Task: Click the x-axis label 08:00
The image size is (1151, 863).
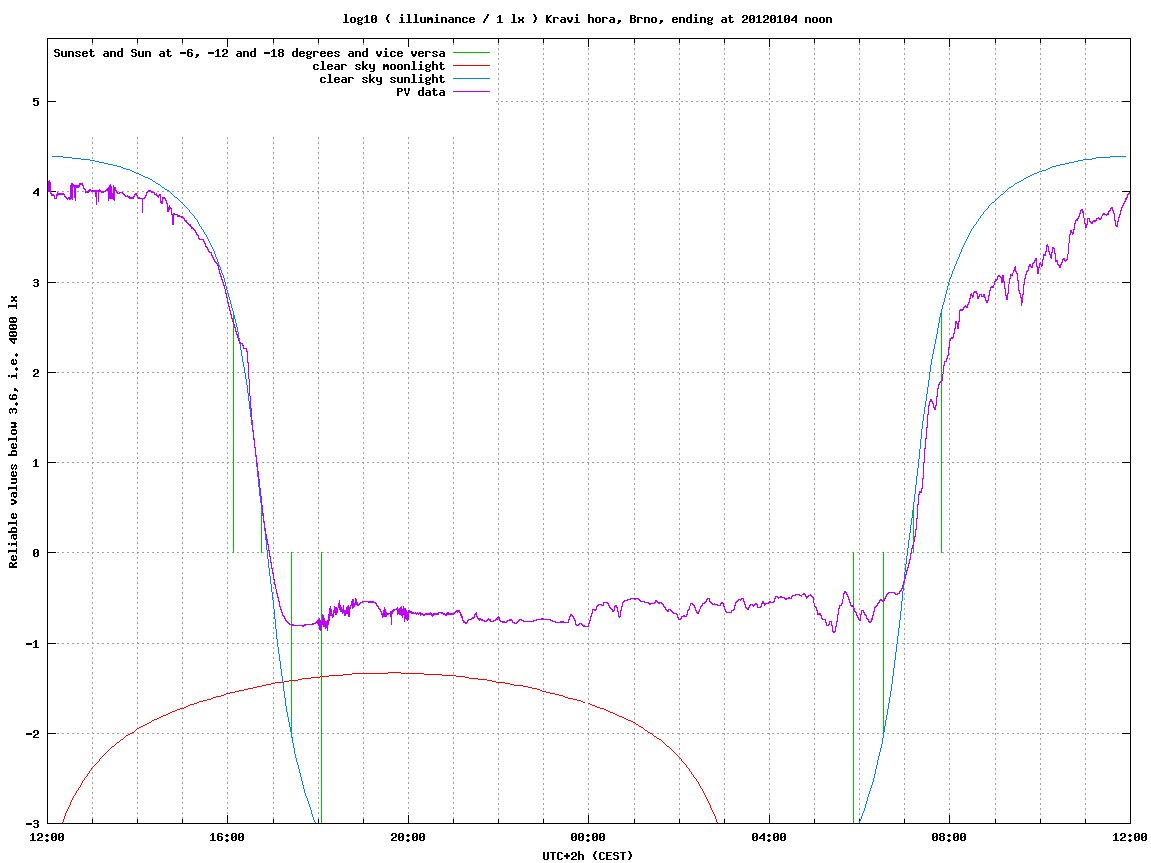Action: pyautogui.click(x=950, y=837)
